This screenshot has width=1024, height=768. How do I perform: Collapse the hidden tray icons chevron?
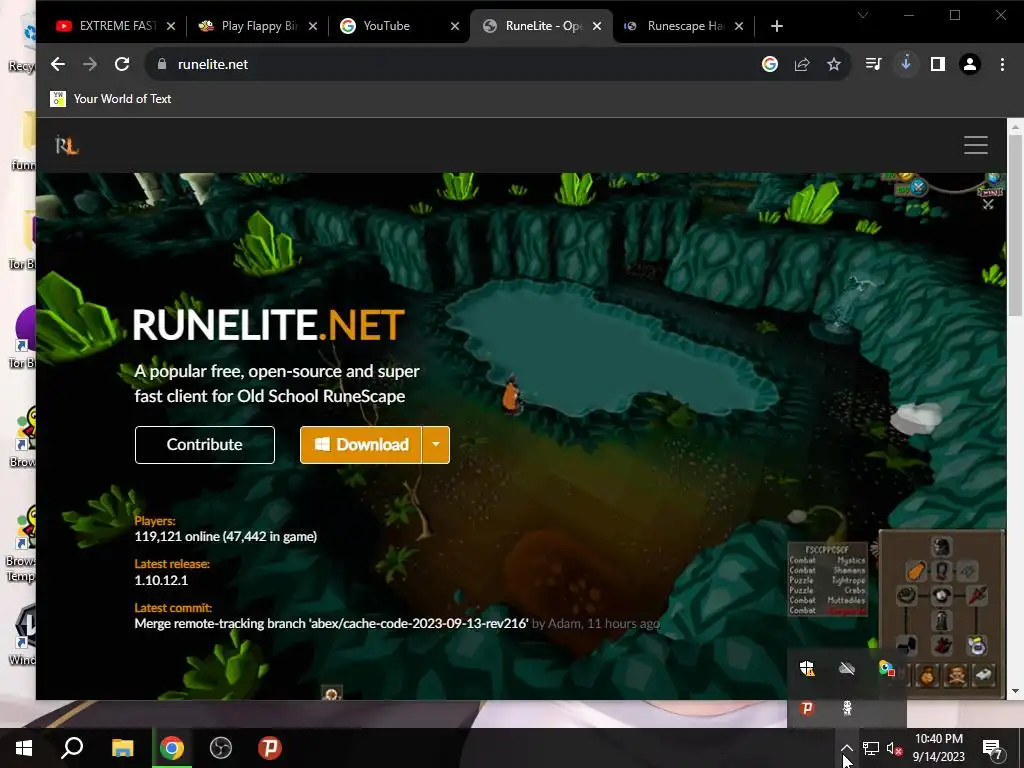(x=846, y=748)
